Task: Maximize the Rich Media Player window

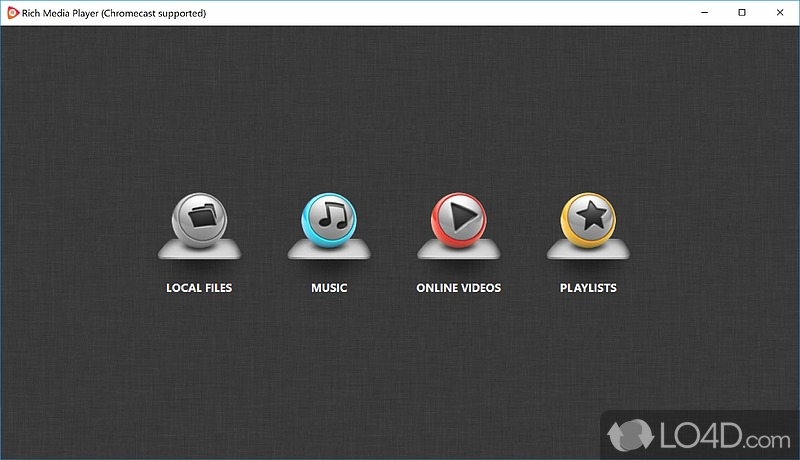Action: coord(742,13)
